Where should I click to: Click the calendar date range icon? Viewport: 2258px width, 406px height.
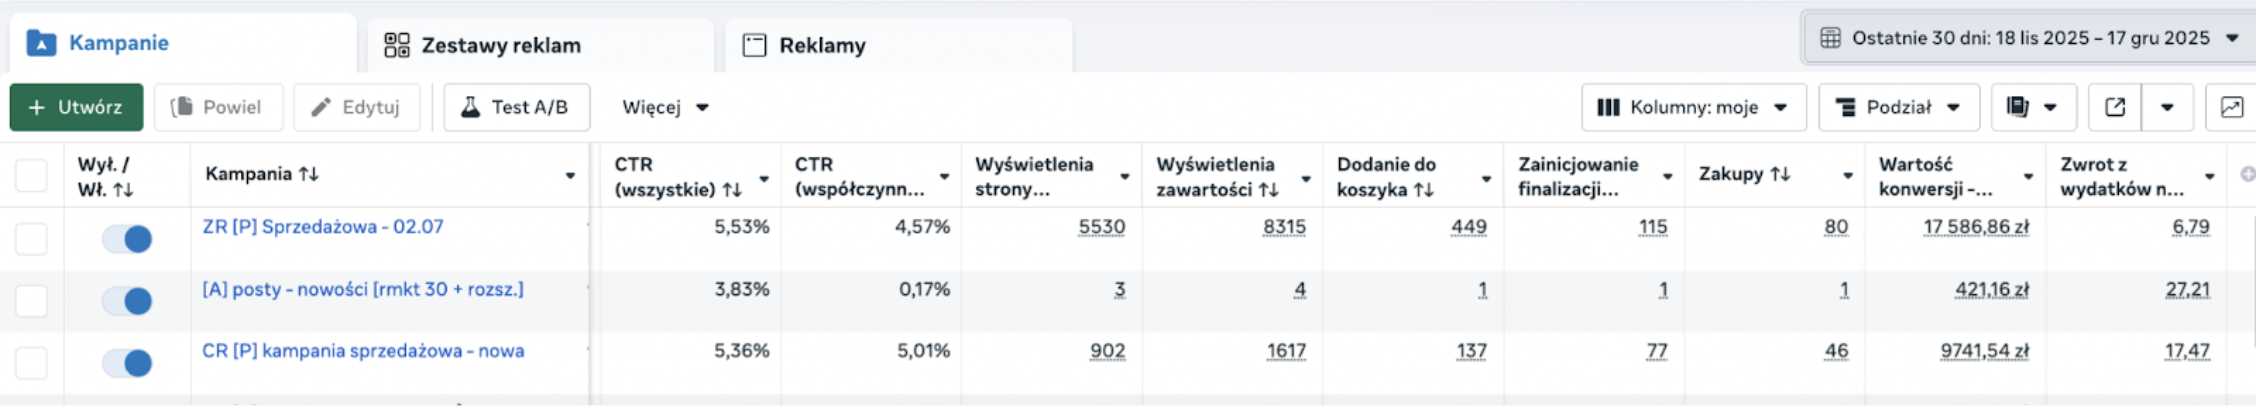(1830, 38)
